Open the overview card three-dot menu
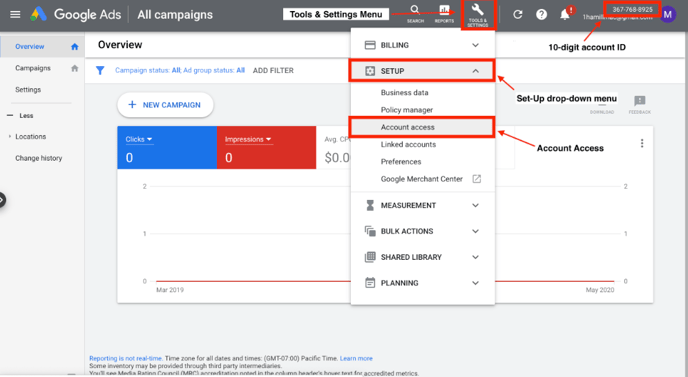Image resolution: width=688 pixels, height=377 pixels. click(642, 143)
